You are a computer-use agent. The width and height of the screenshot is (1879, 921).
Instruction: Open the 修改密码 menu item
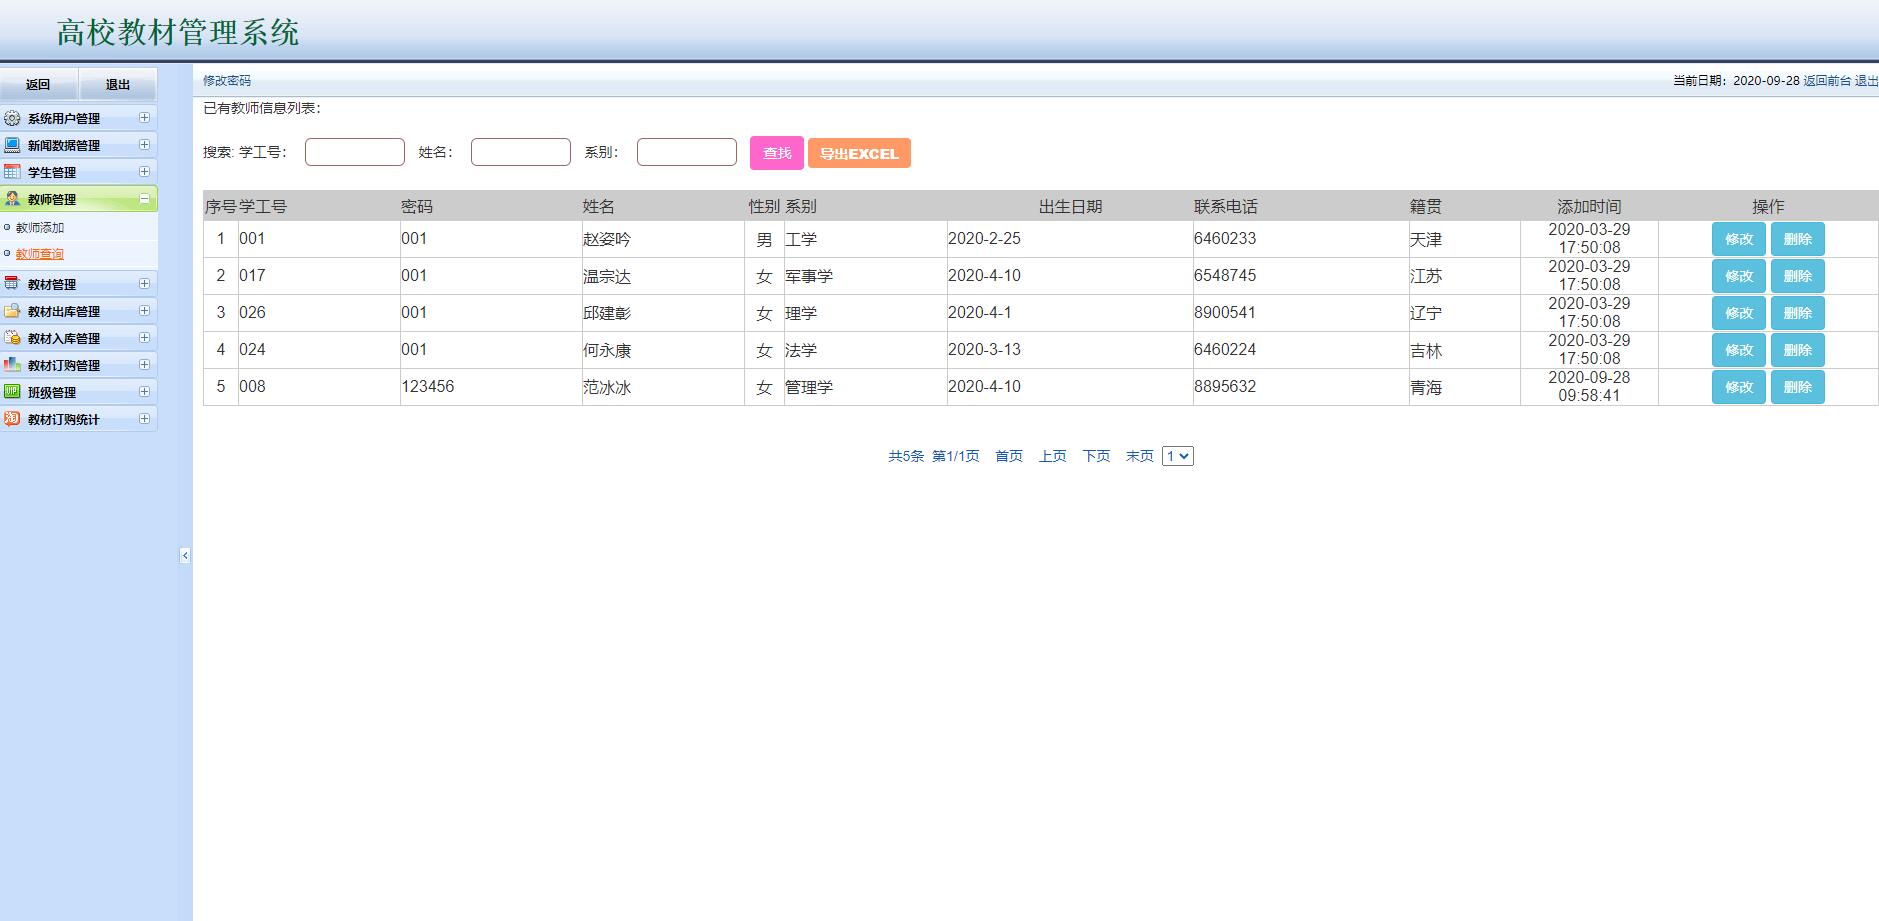227,80
